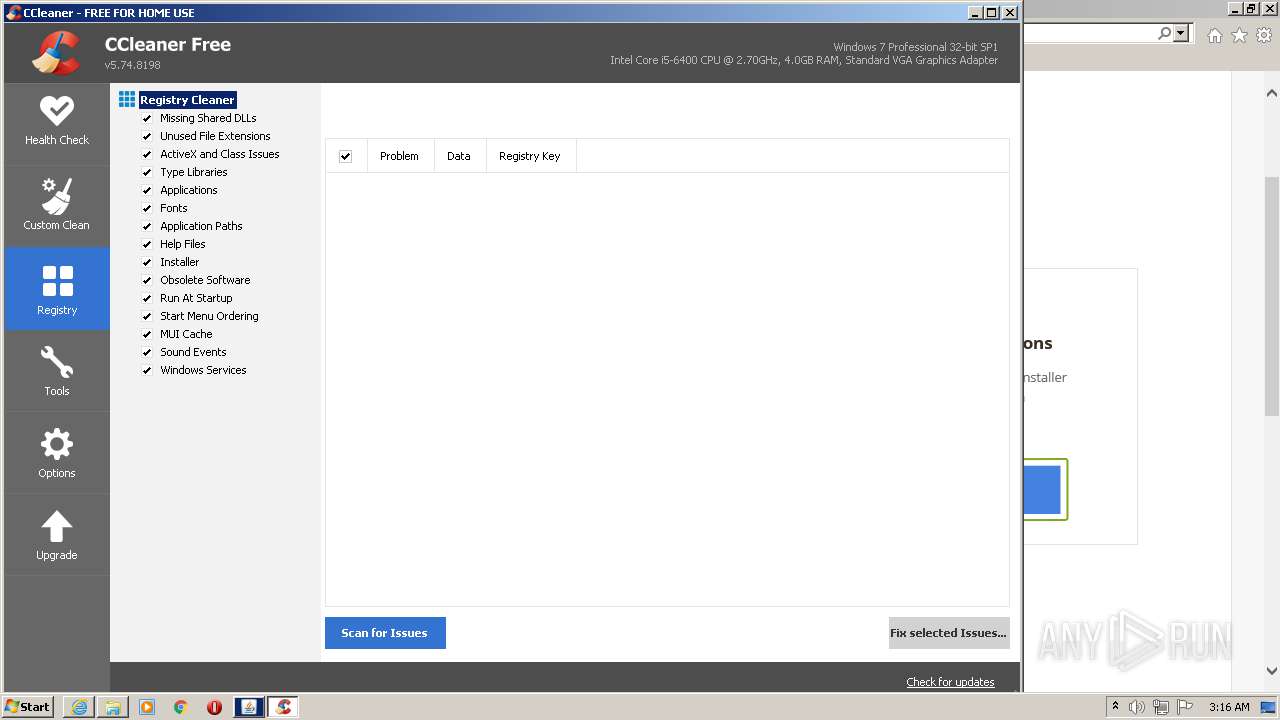Image resolution: width=1280 pixels, height=720 pixels.
Task: Switch to the Java taskbar window
Action: point(249,707)
